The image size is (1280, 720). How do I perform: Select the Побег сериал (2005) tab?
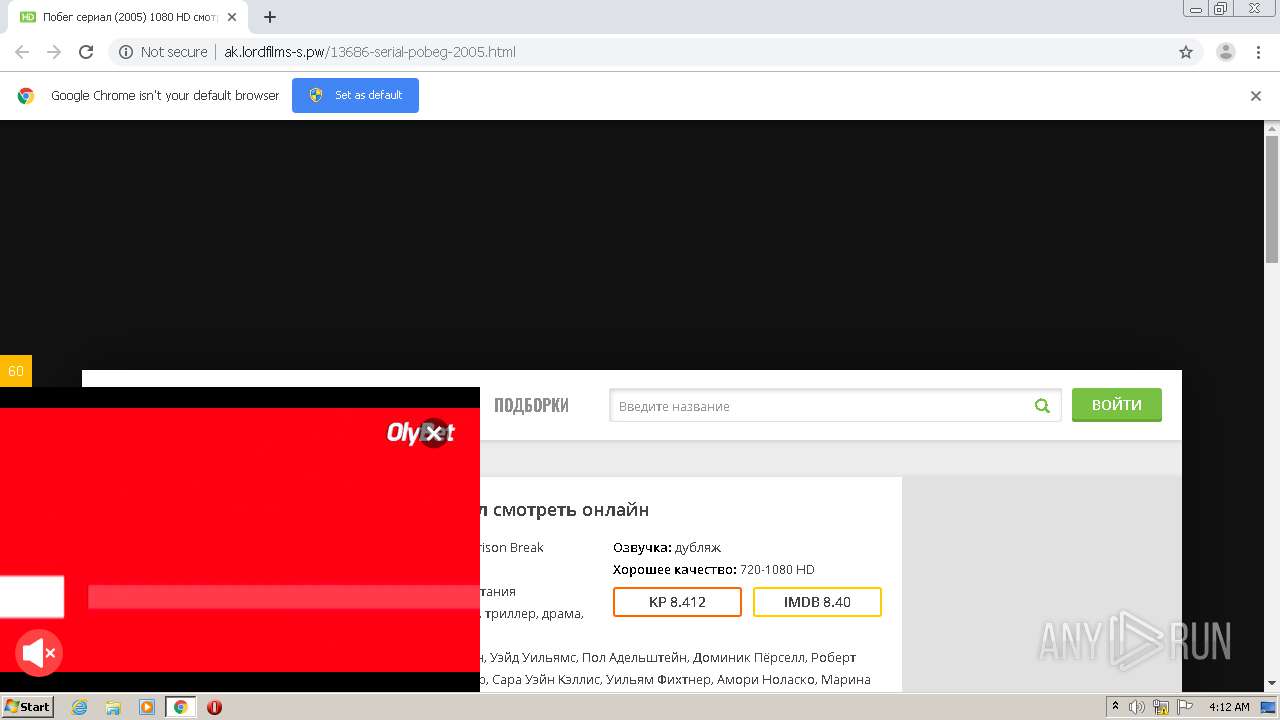127,17
